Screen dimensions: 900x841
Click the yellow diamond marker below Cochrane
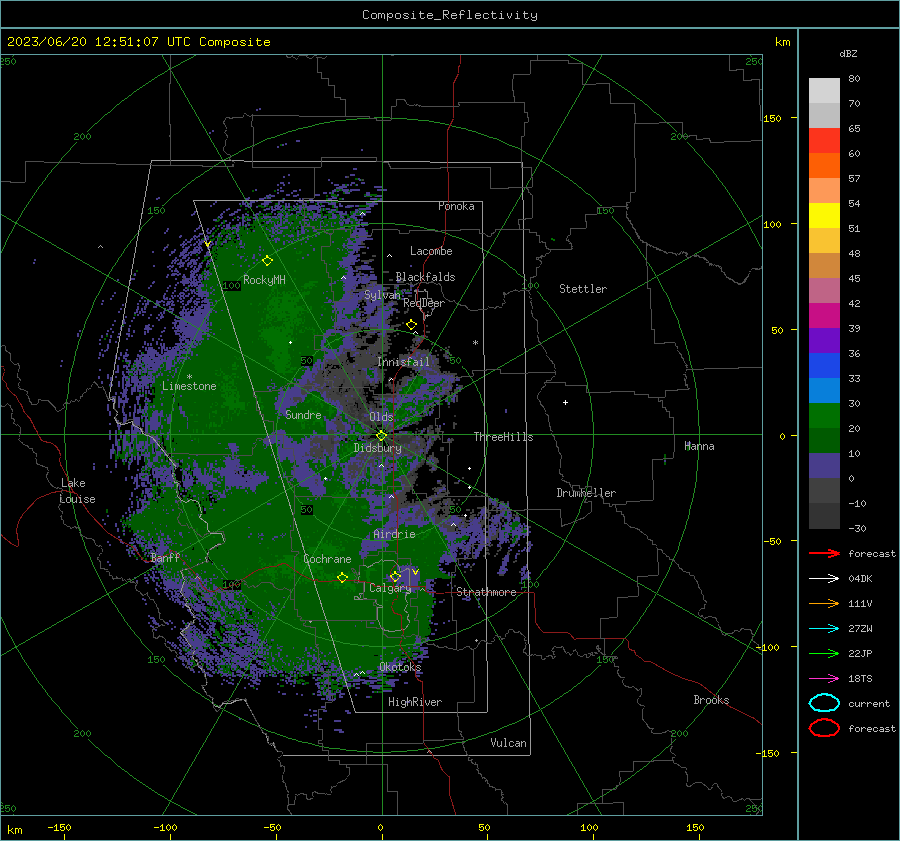point(342,577)
